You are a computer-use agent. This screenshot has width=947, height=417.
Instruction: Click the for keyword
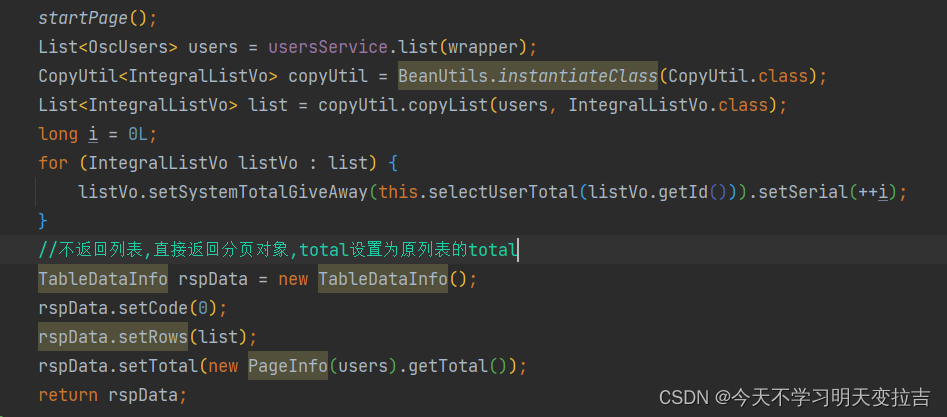click(x=53, y=163)
